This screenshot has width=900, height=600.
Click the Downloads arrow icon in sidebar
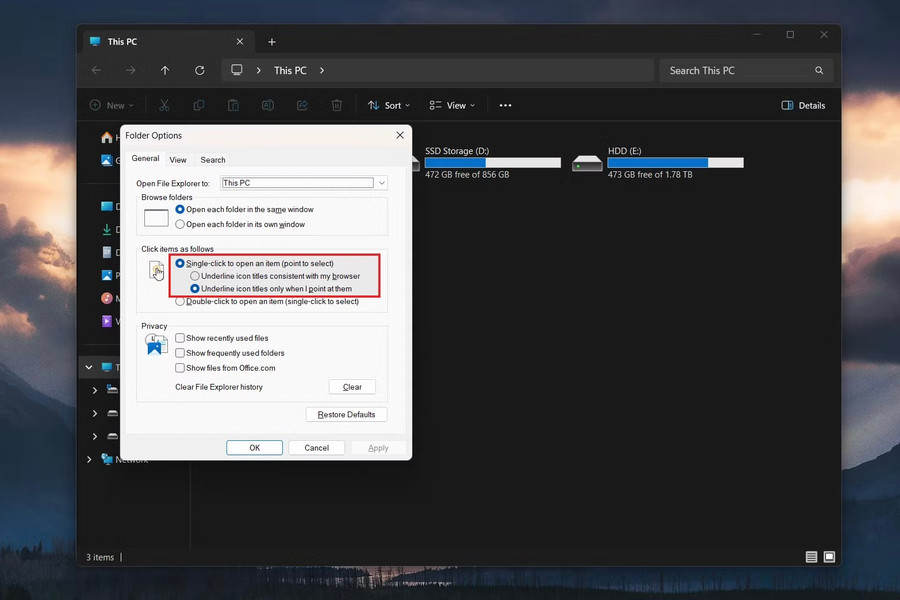(x=107, y=229)
